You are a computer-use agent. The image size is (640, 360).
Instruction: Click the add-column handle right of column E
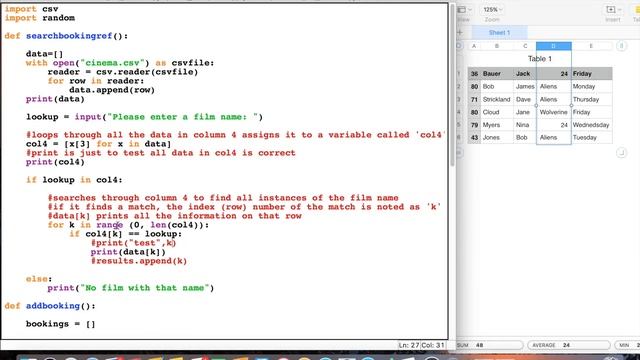click(621, 46)
